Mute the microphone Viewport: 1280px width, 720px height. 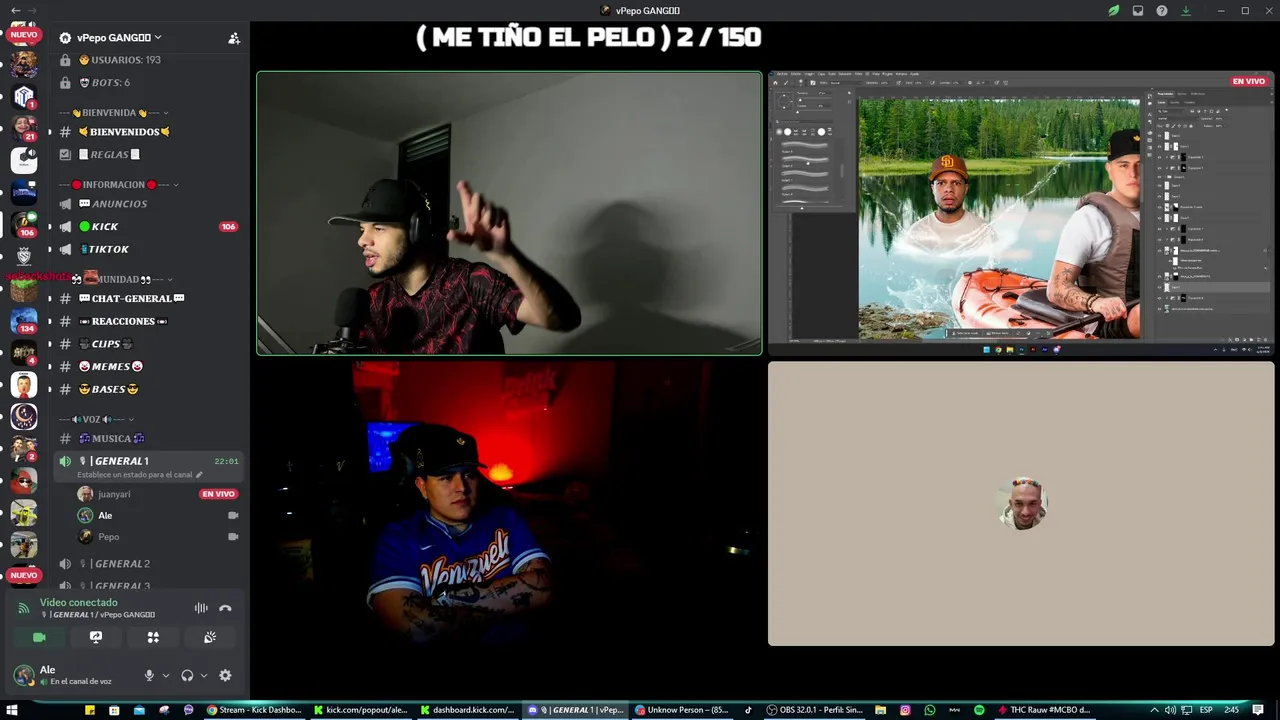tap(149, 675)
